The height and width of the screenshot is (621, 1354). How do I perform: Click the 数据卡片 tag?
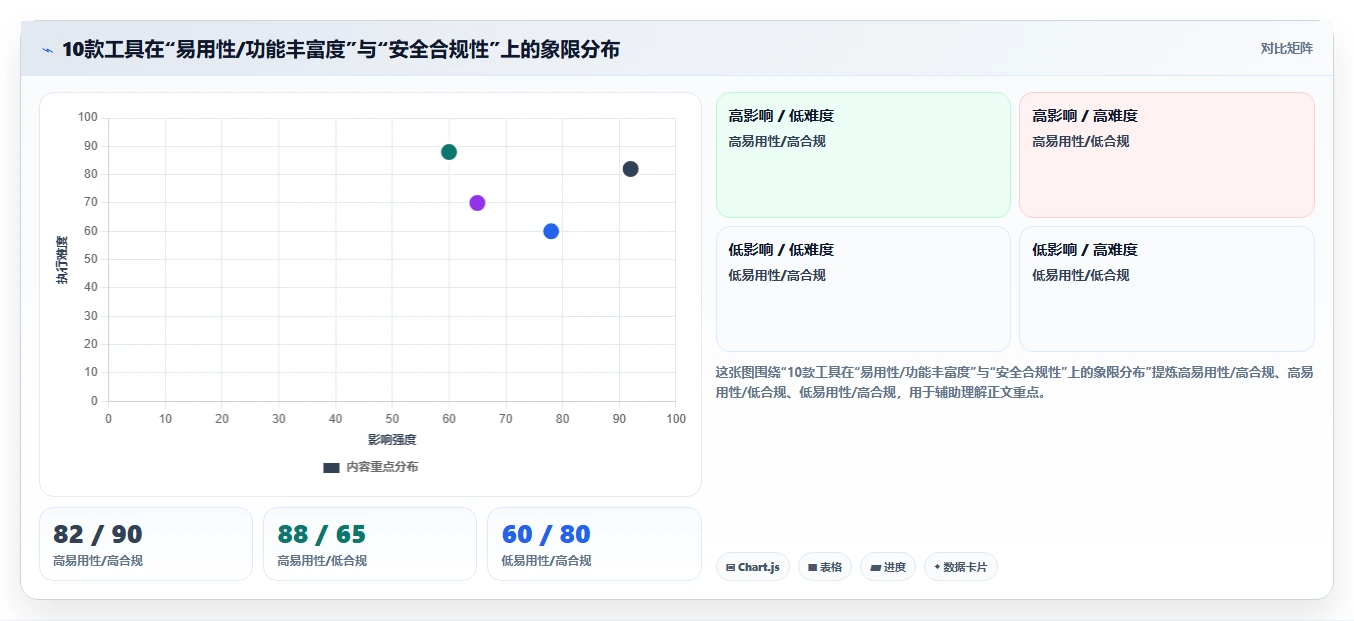pos(961,567)
